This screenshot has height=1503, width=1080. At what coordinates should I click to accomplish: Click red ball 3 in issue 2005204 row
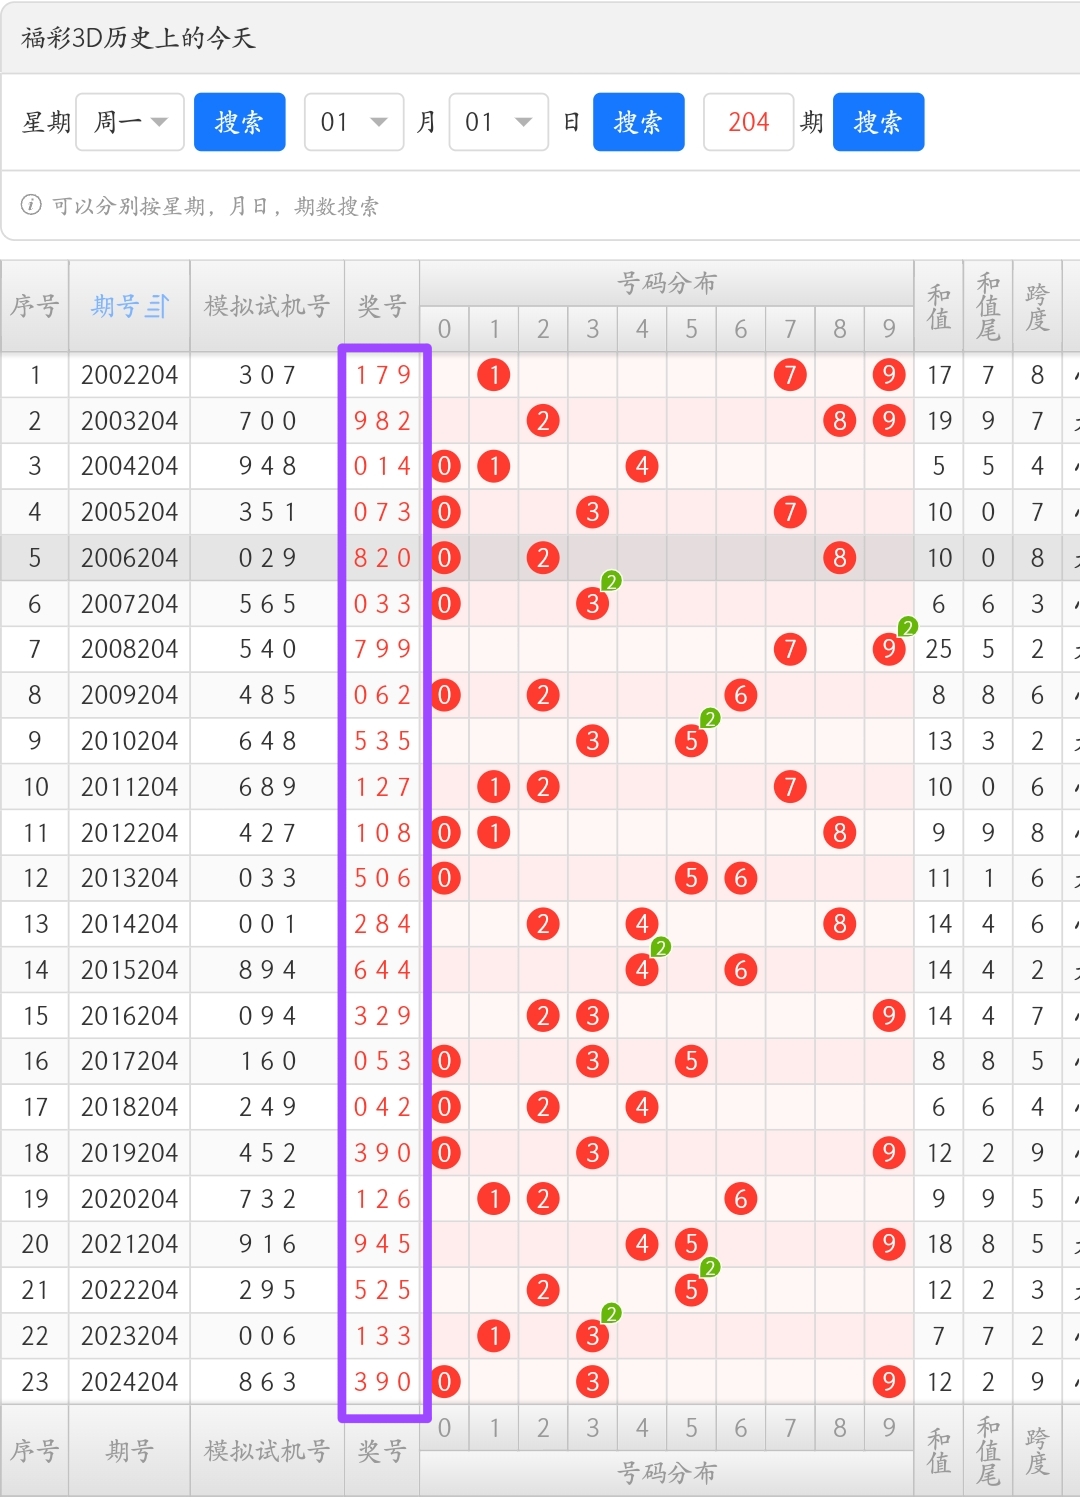(593, 512)
